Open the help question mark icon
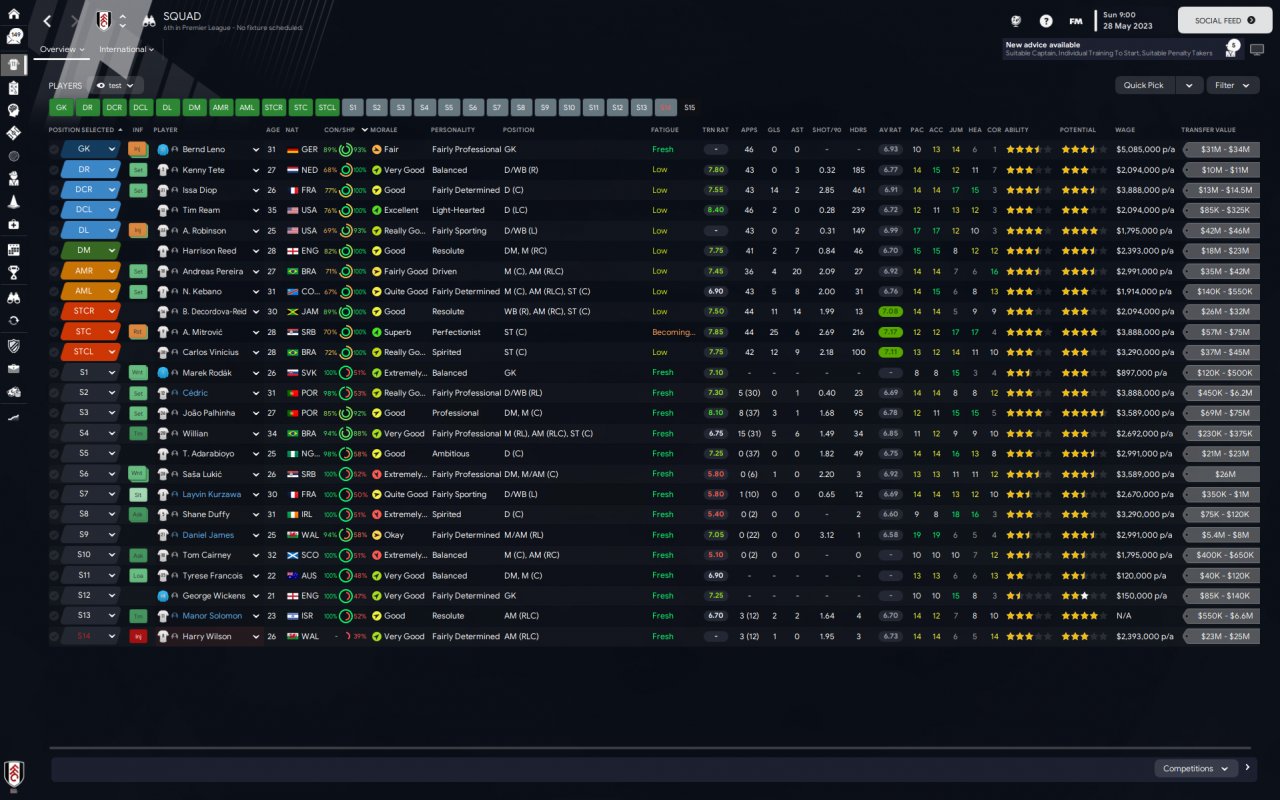 click(x=1046, y=20)
